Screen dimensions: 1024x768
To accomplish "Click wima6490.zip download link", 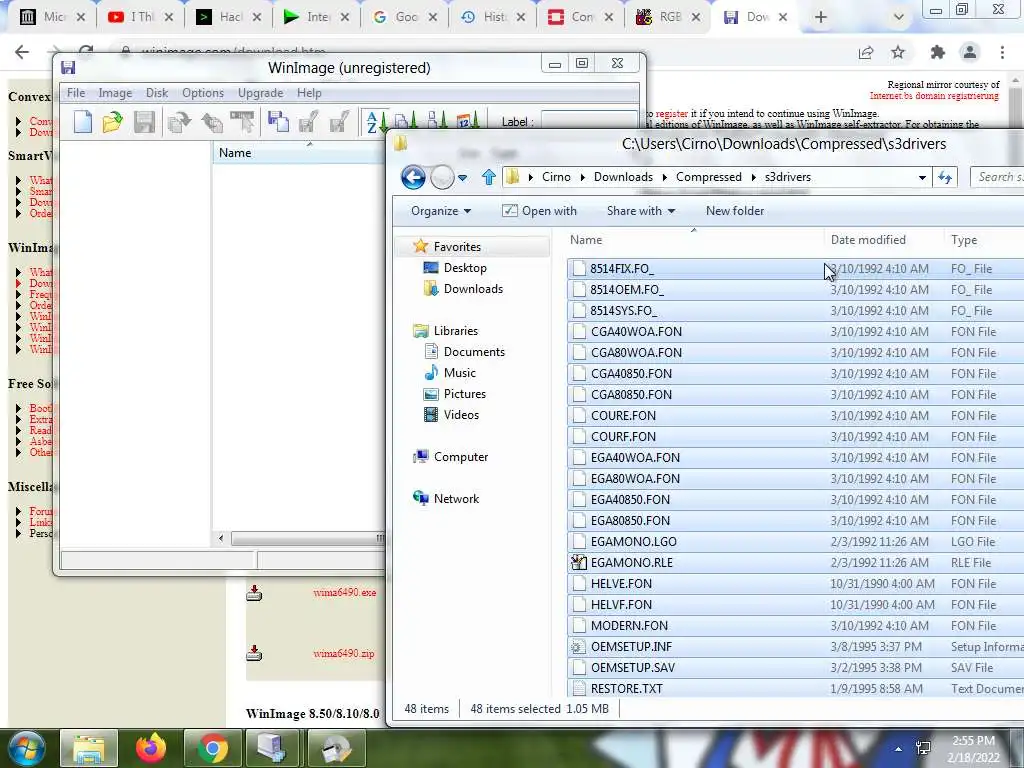I will click(344, 653).
